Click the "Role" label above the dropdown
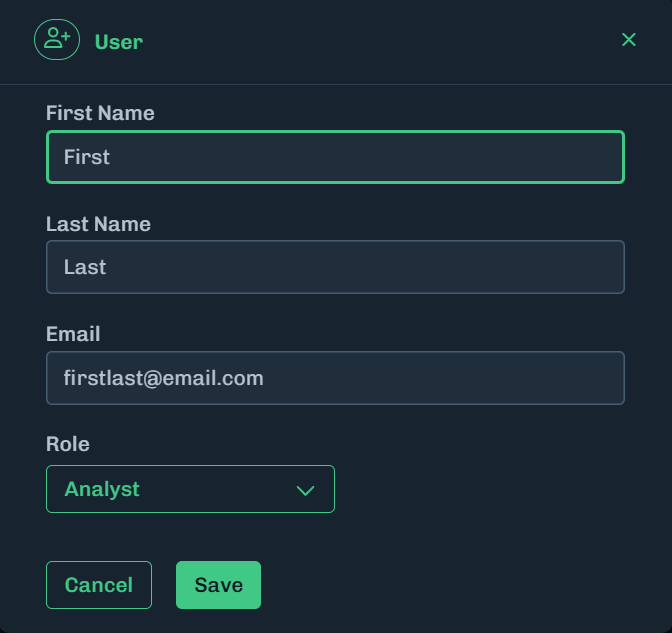The width and height of the screenshot is (672, 633). tap(68, 444)
